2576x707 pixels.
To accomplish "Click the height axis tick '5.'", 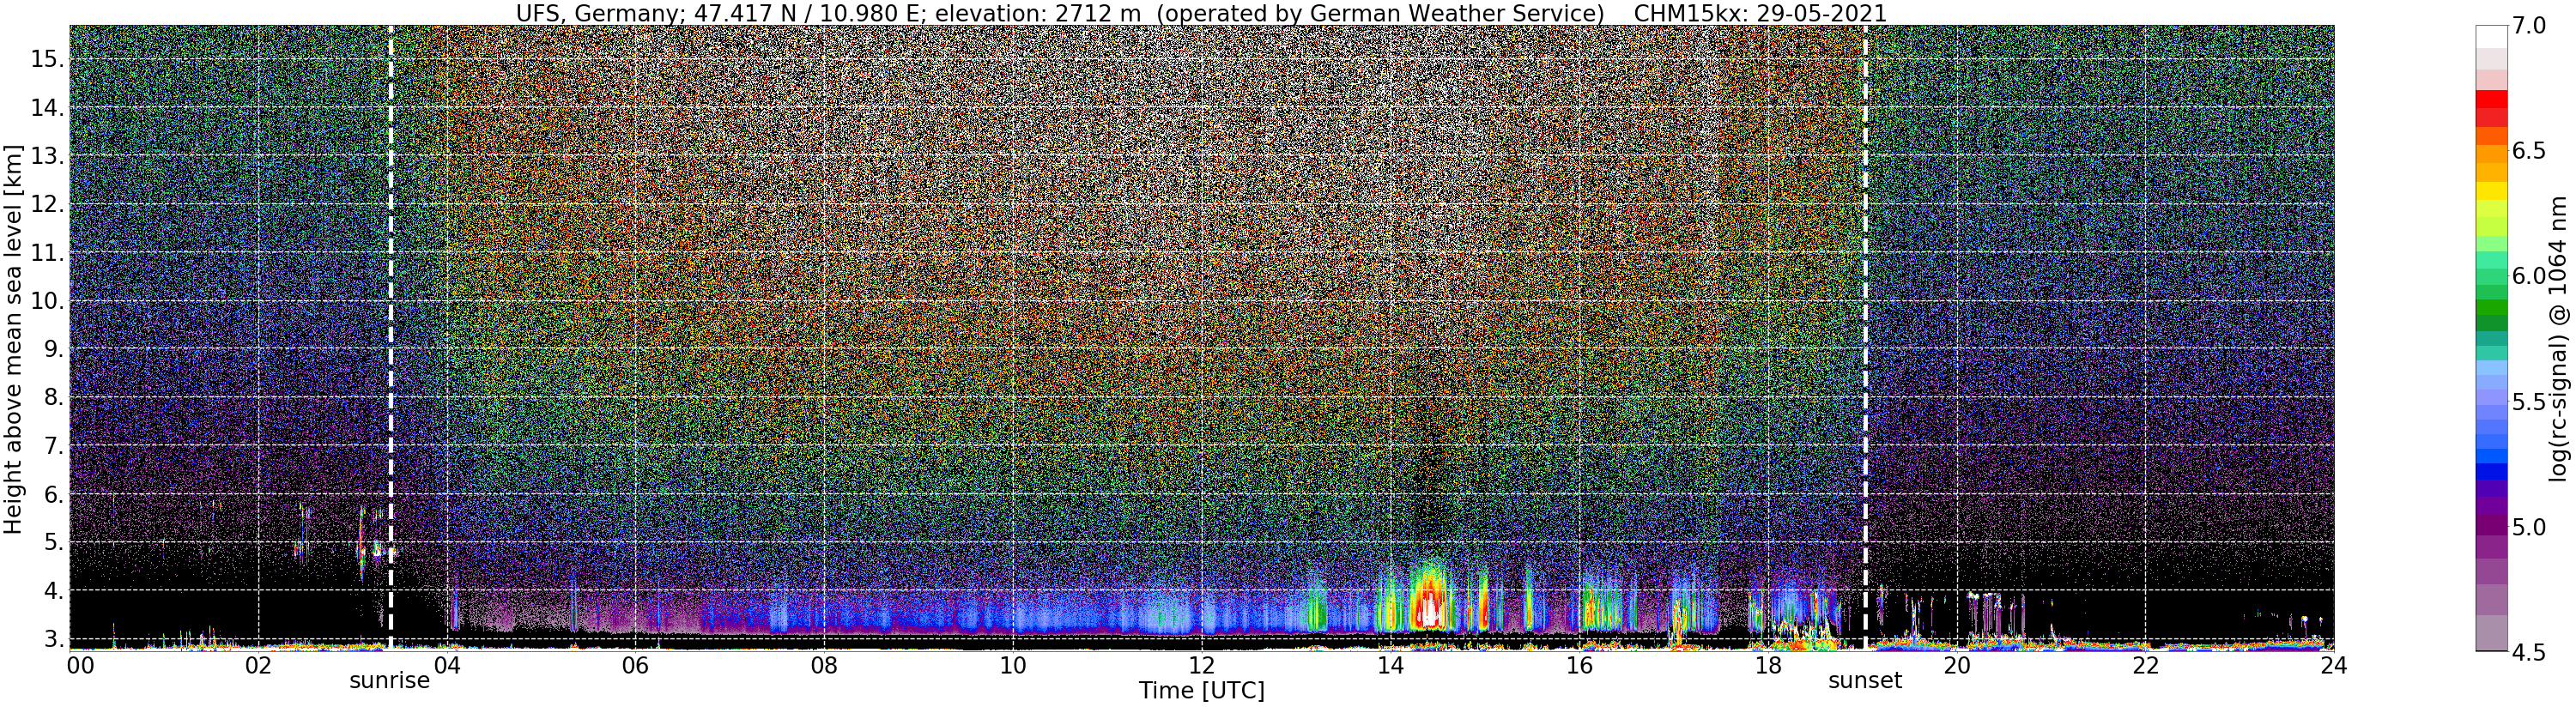I will tap(54, 542).
